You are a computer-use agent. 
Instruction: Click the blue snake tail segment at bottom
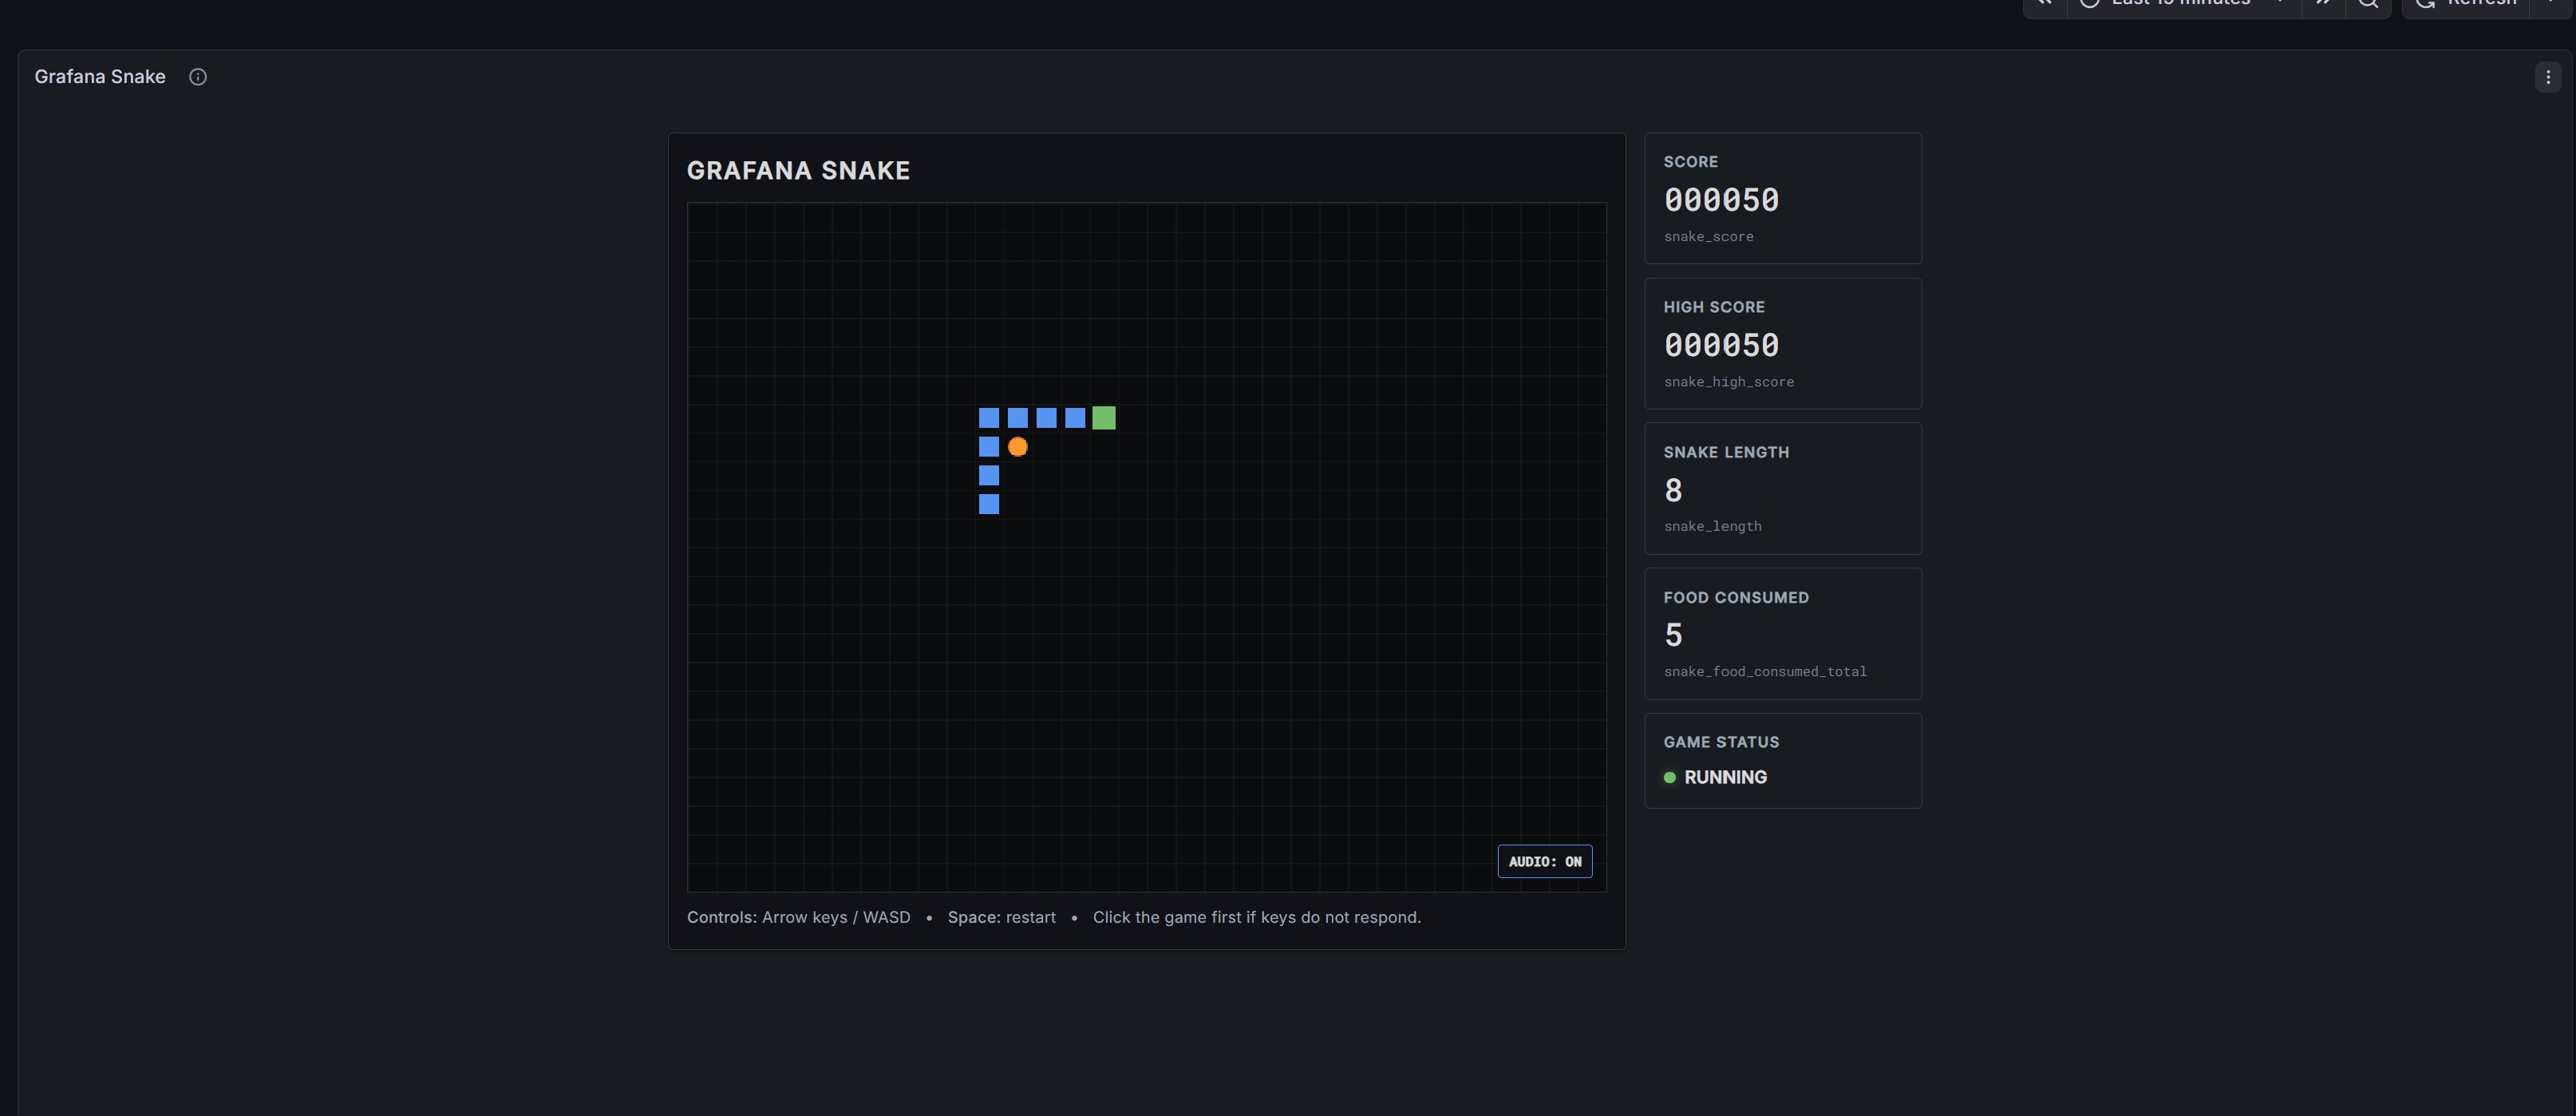[989, 504]
